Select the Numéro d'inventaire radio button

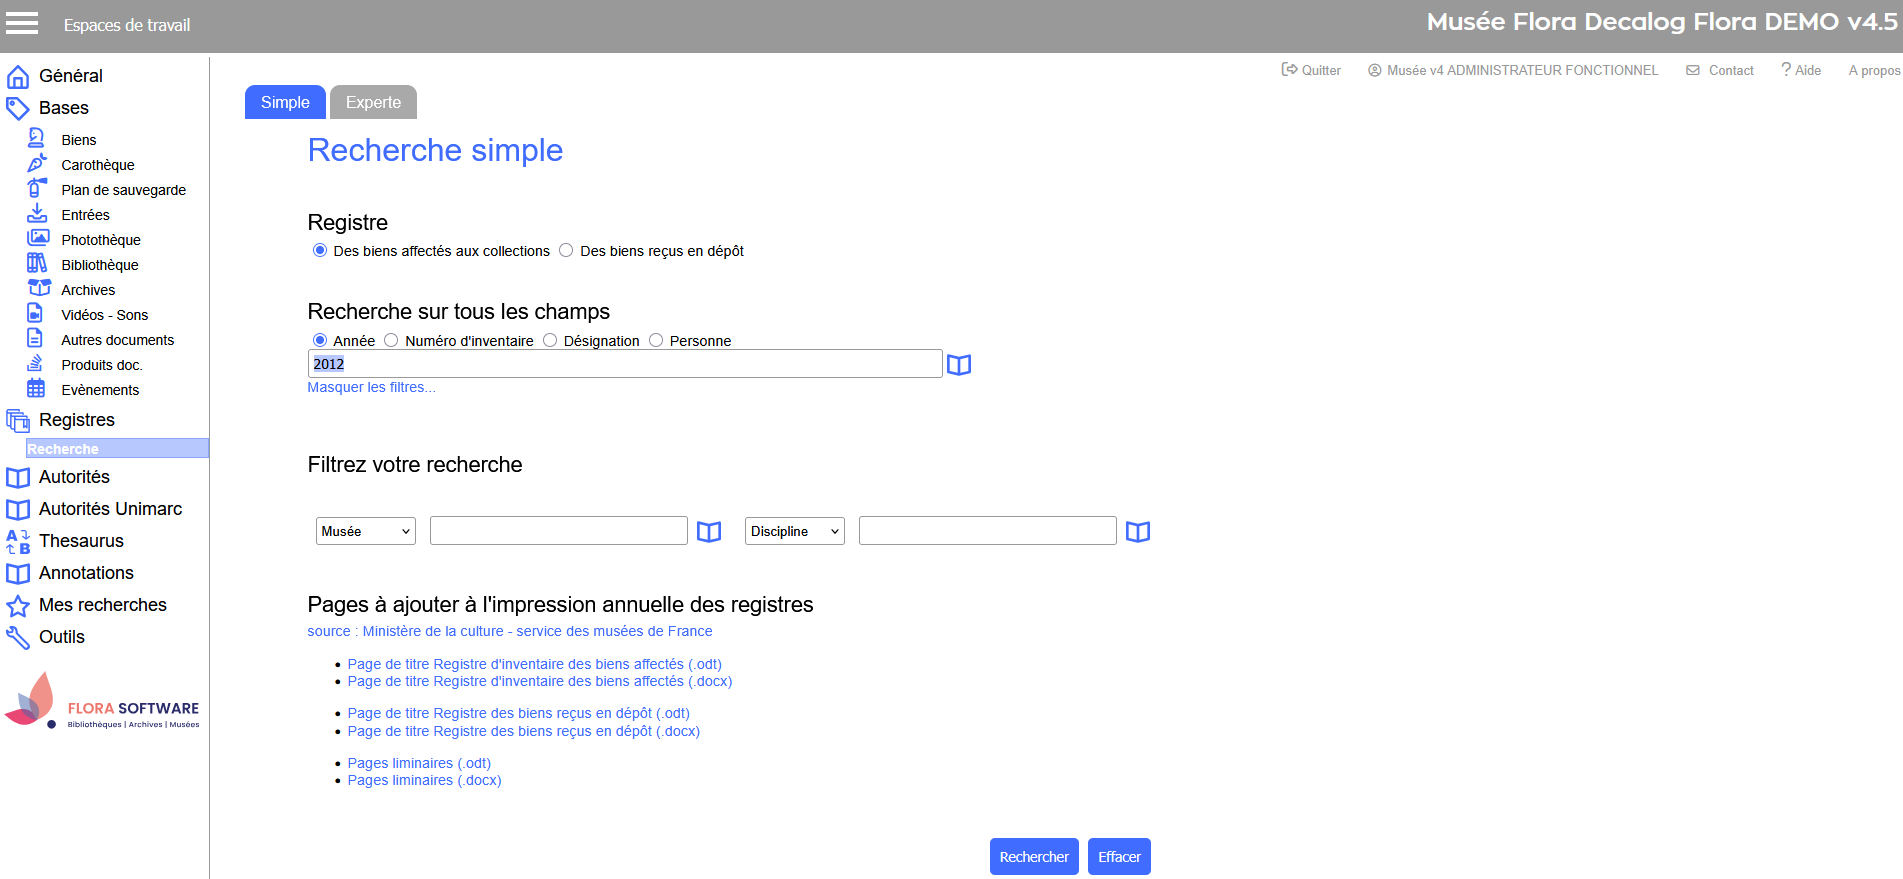(x=391, y=341)
